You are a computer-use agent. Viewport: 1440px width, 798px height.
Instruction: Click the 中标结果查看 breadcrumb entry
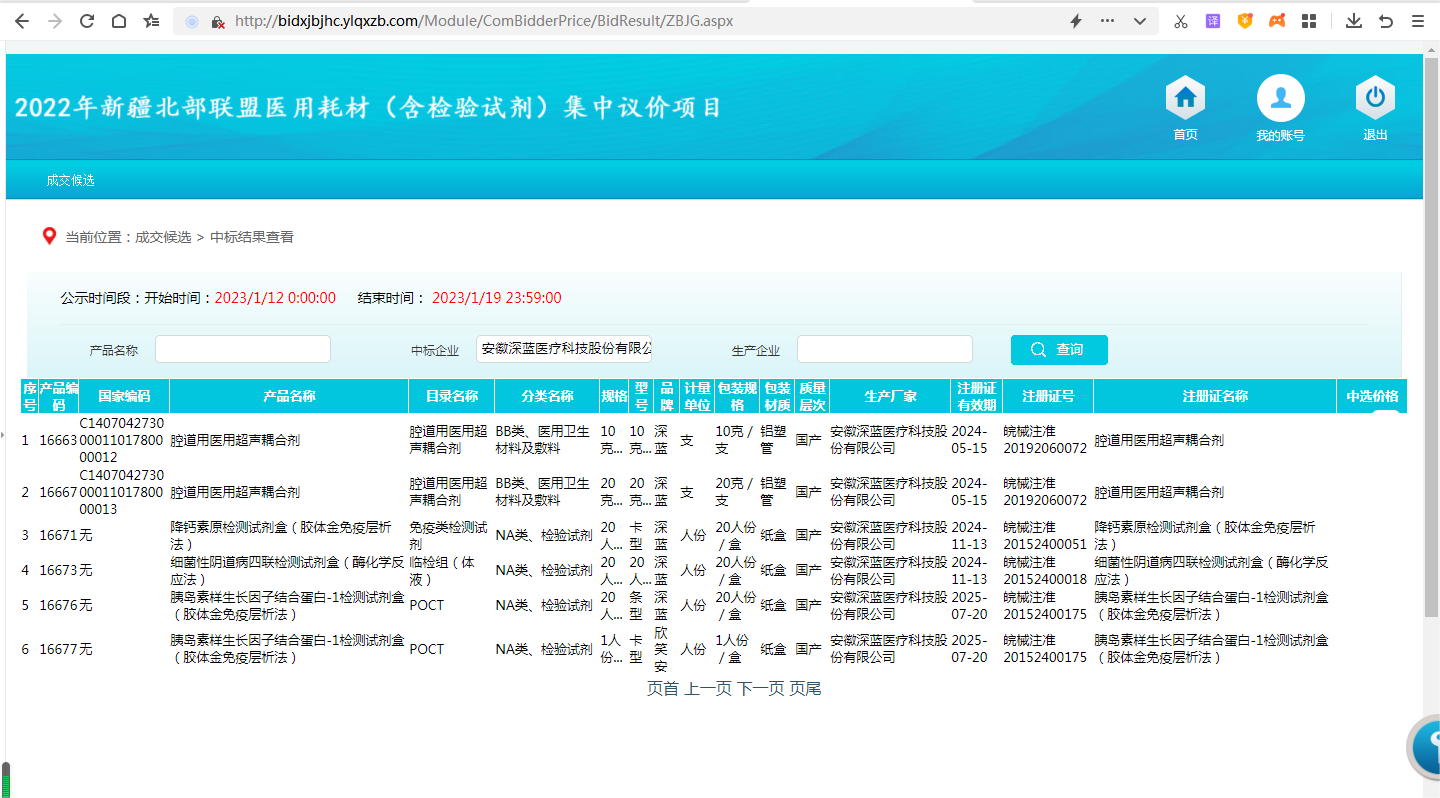point(252,236)
